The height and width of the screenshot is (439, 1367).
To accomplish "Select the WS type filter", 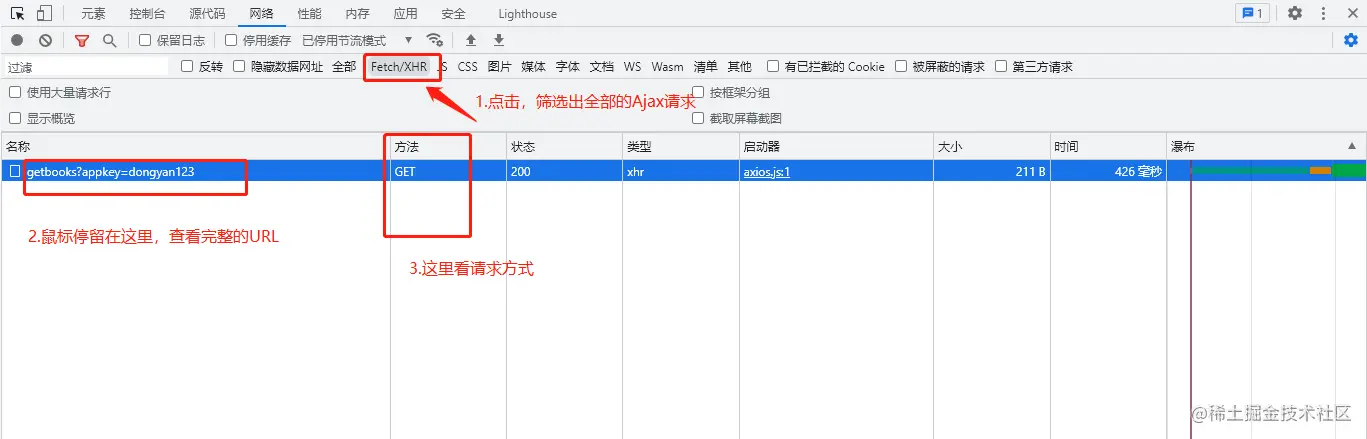I will (632, 66).
